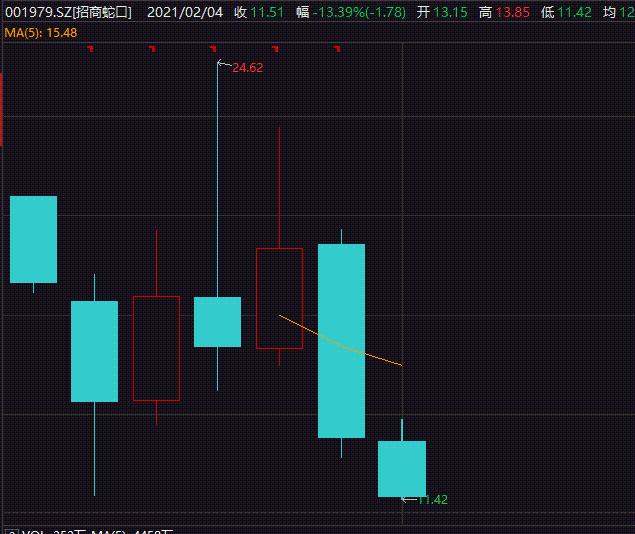
Task: Select the first hollow red candlestick
Action: click(156, 348)
